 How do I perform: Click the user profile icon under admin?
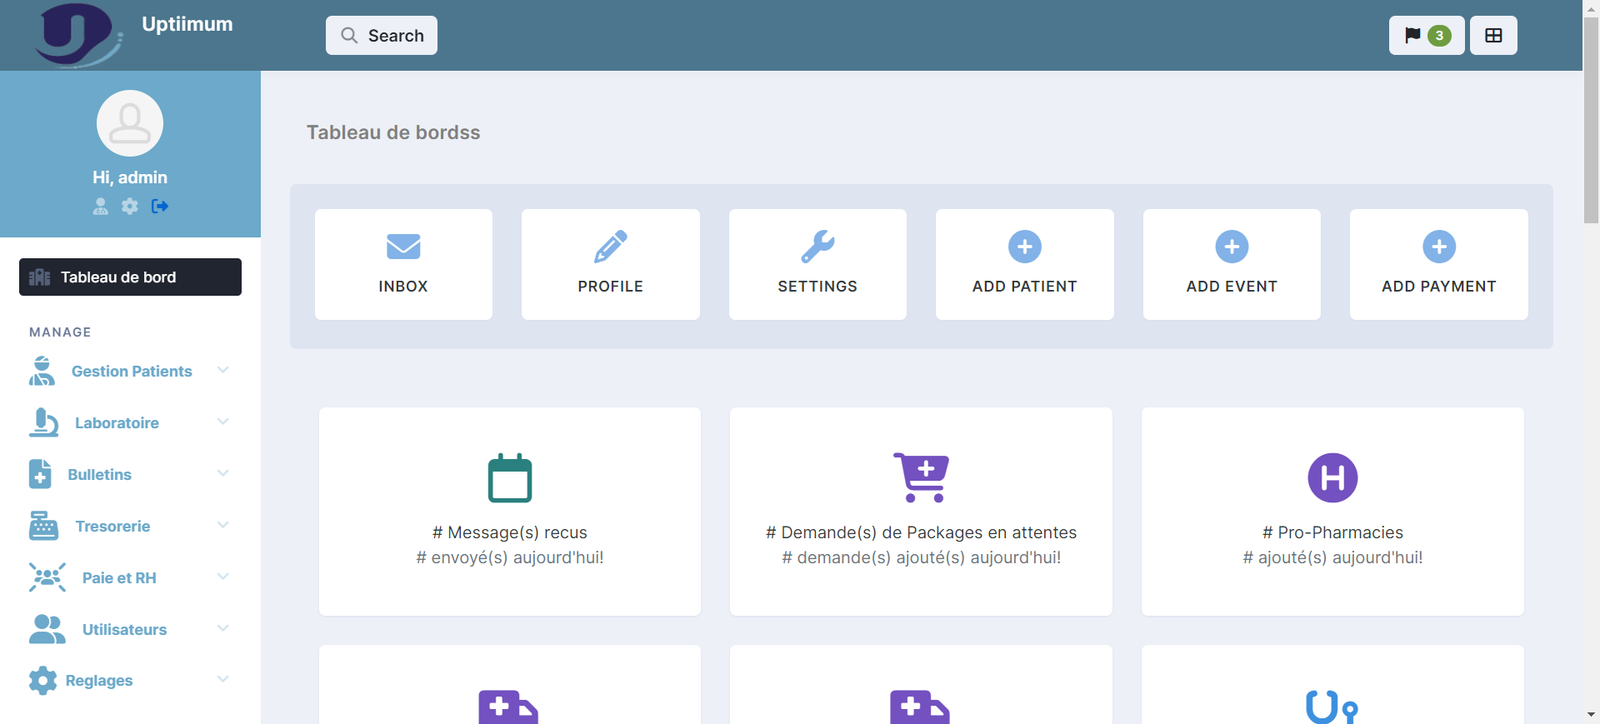(100, 206)
